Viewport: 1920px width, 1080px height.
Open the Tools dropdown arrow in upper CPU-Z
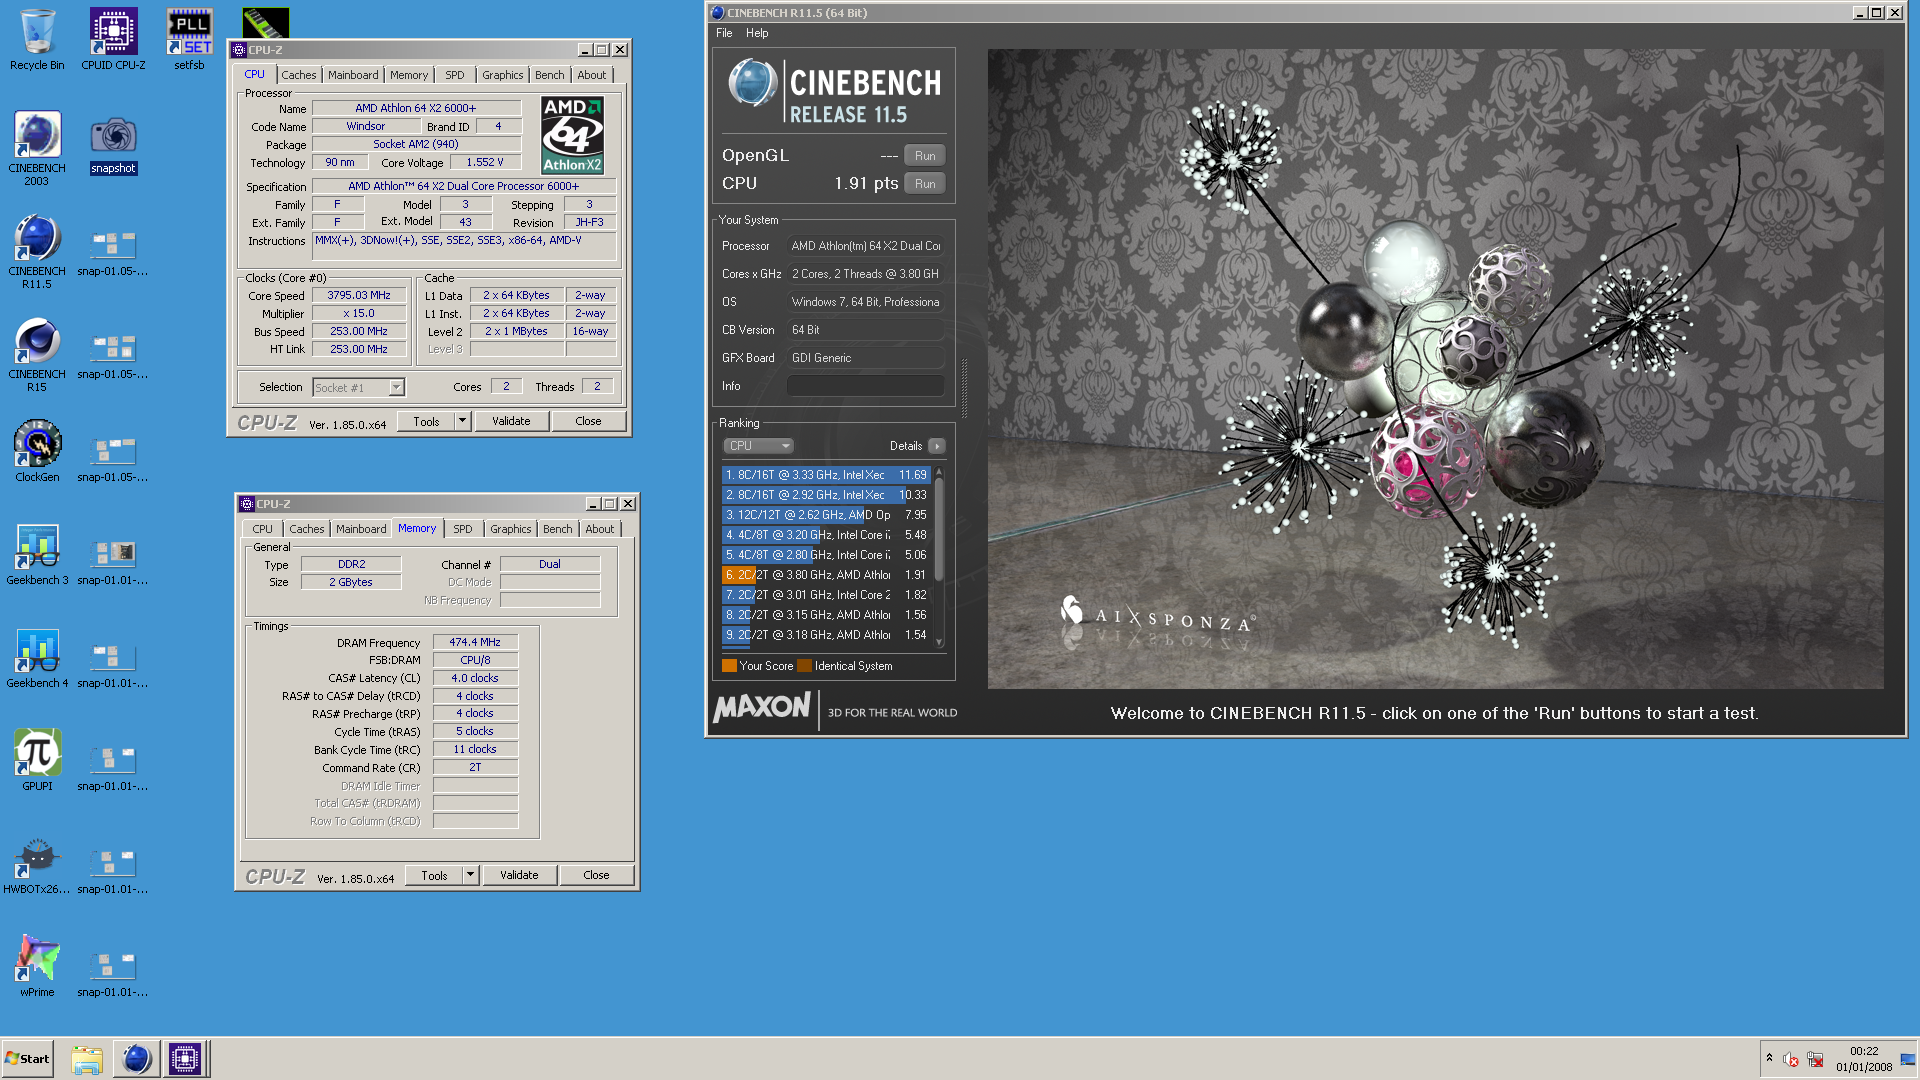[462, 421]
